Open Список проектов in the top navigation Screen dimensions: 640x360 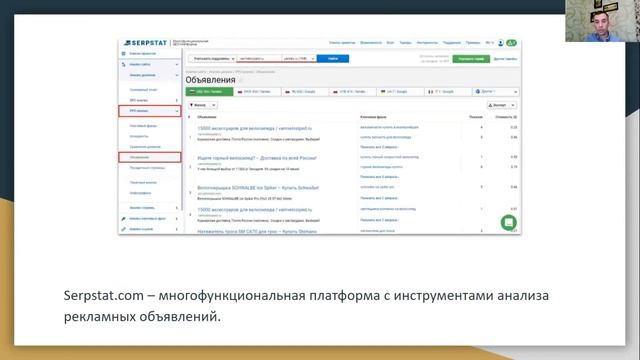pos(342,43)
